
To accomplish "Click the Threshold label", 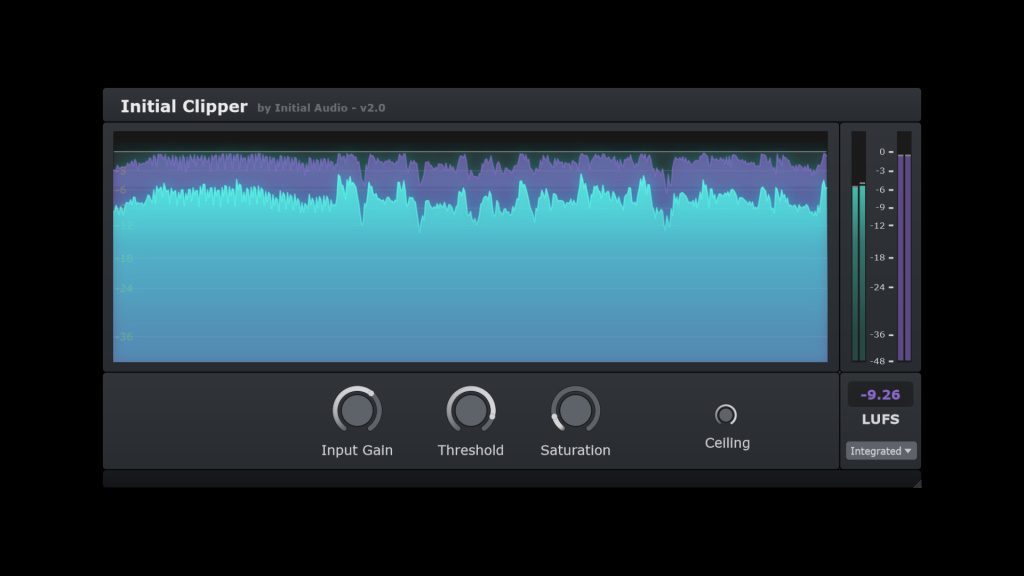I will [x=471, y=450].
